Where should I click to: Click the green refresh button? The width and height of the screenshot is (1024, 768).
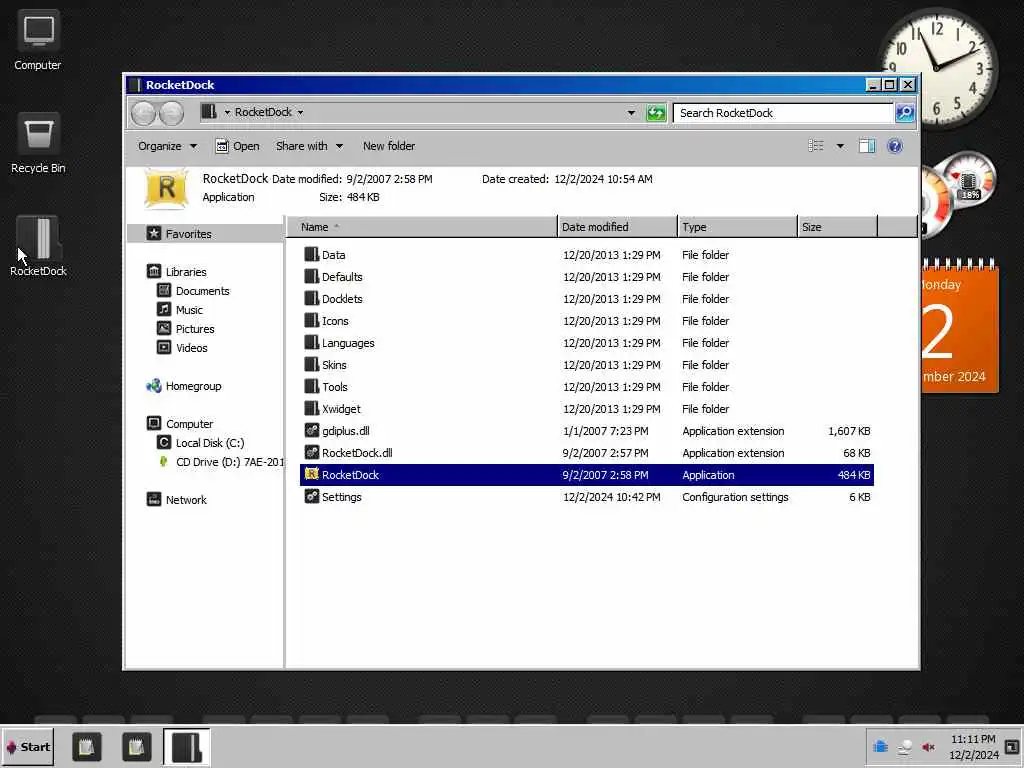(x=656, y=113)
